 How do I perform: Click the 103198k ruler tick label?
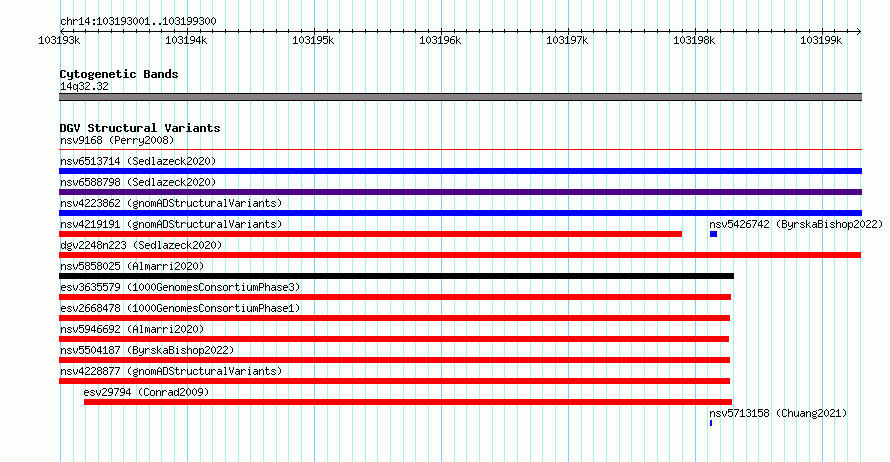[694, 40]
